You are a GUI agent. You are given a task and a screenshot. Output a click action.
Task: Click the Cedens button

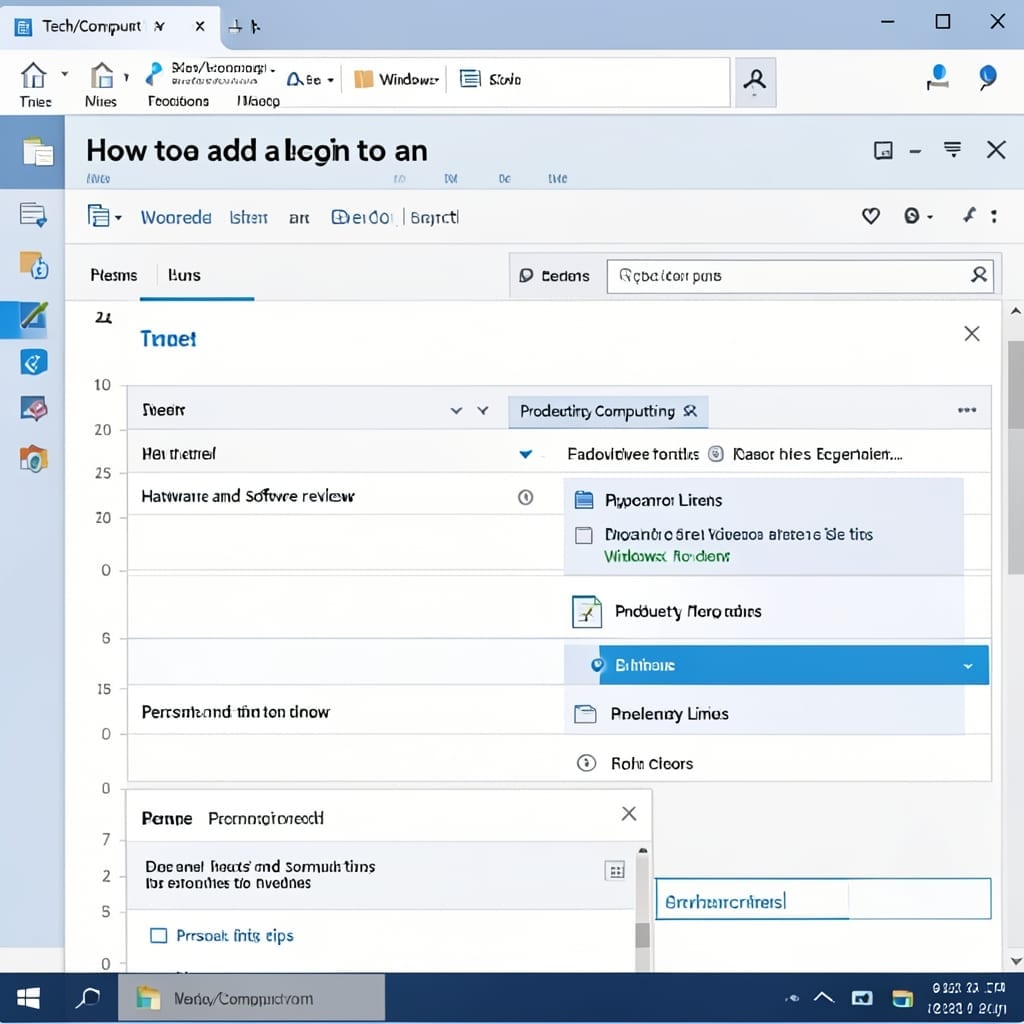(x=554, y=276)
